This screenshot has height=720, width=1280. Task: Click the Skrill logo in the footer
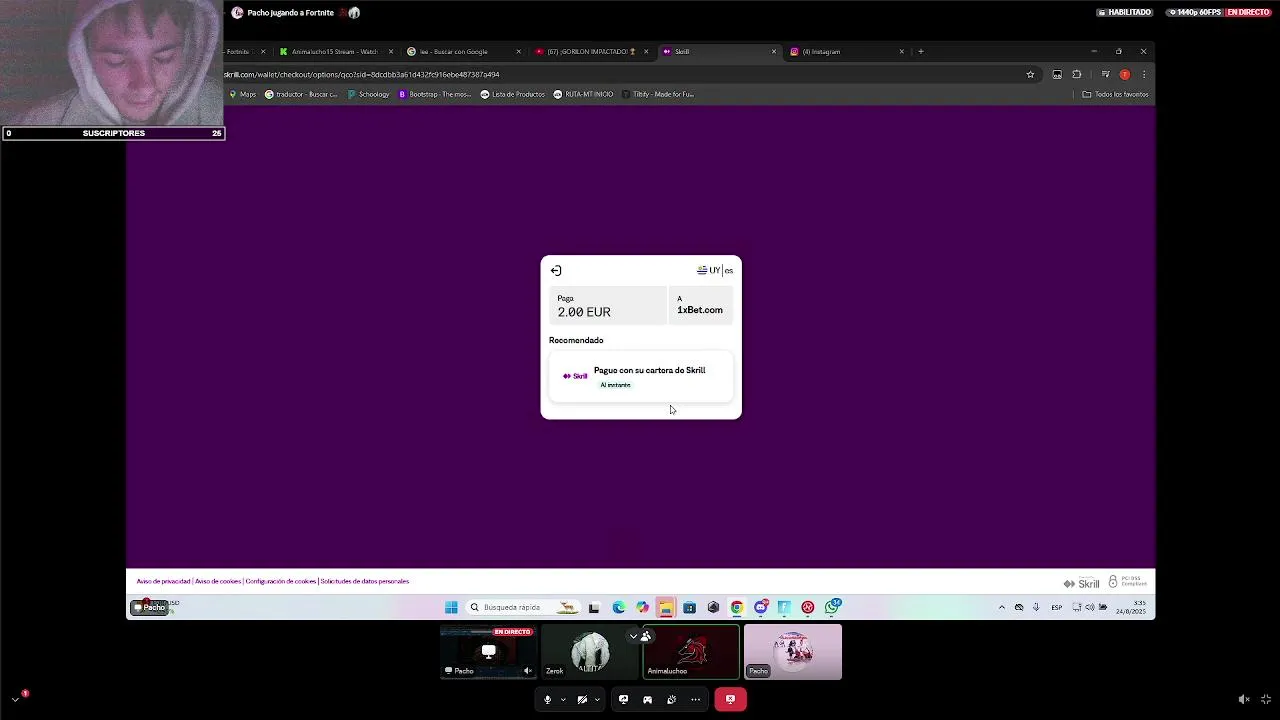point(1082,583)
